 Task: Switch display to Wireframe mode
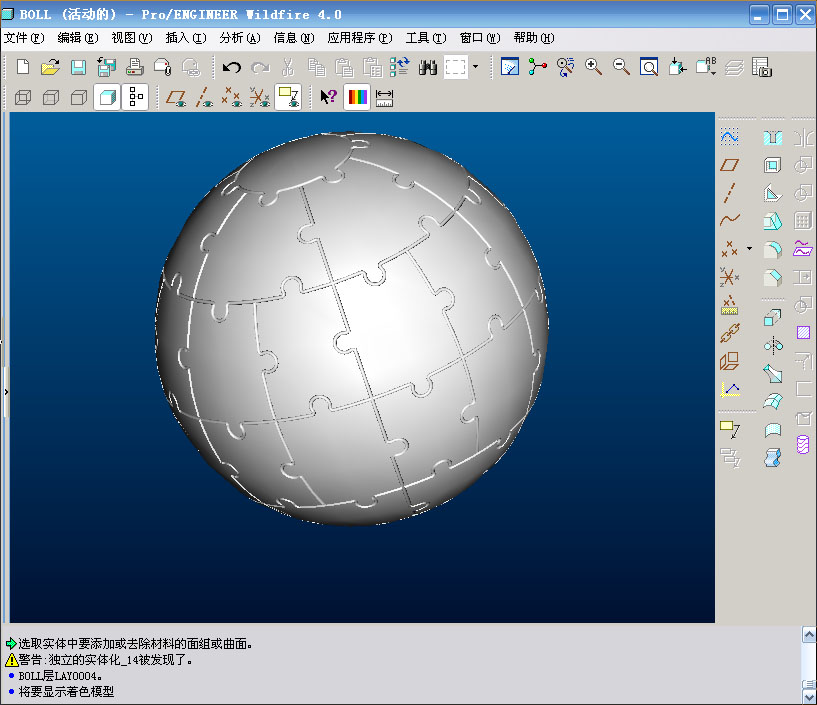click(23, 97)
